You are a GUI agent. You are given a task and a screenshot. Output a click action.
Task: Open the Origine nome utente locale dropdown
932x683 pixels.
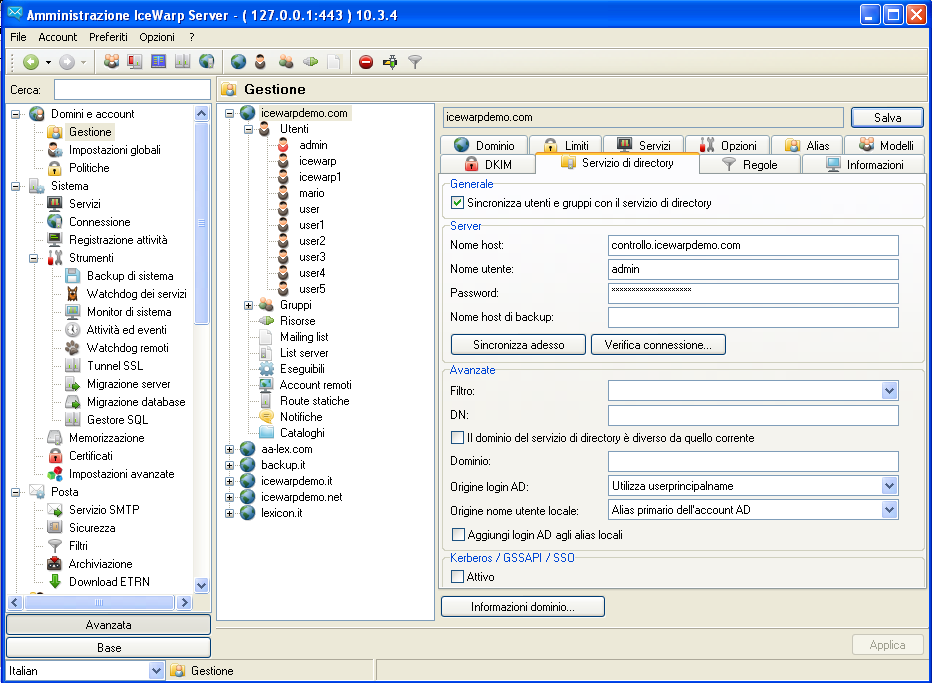coord(889,509)
